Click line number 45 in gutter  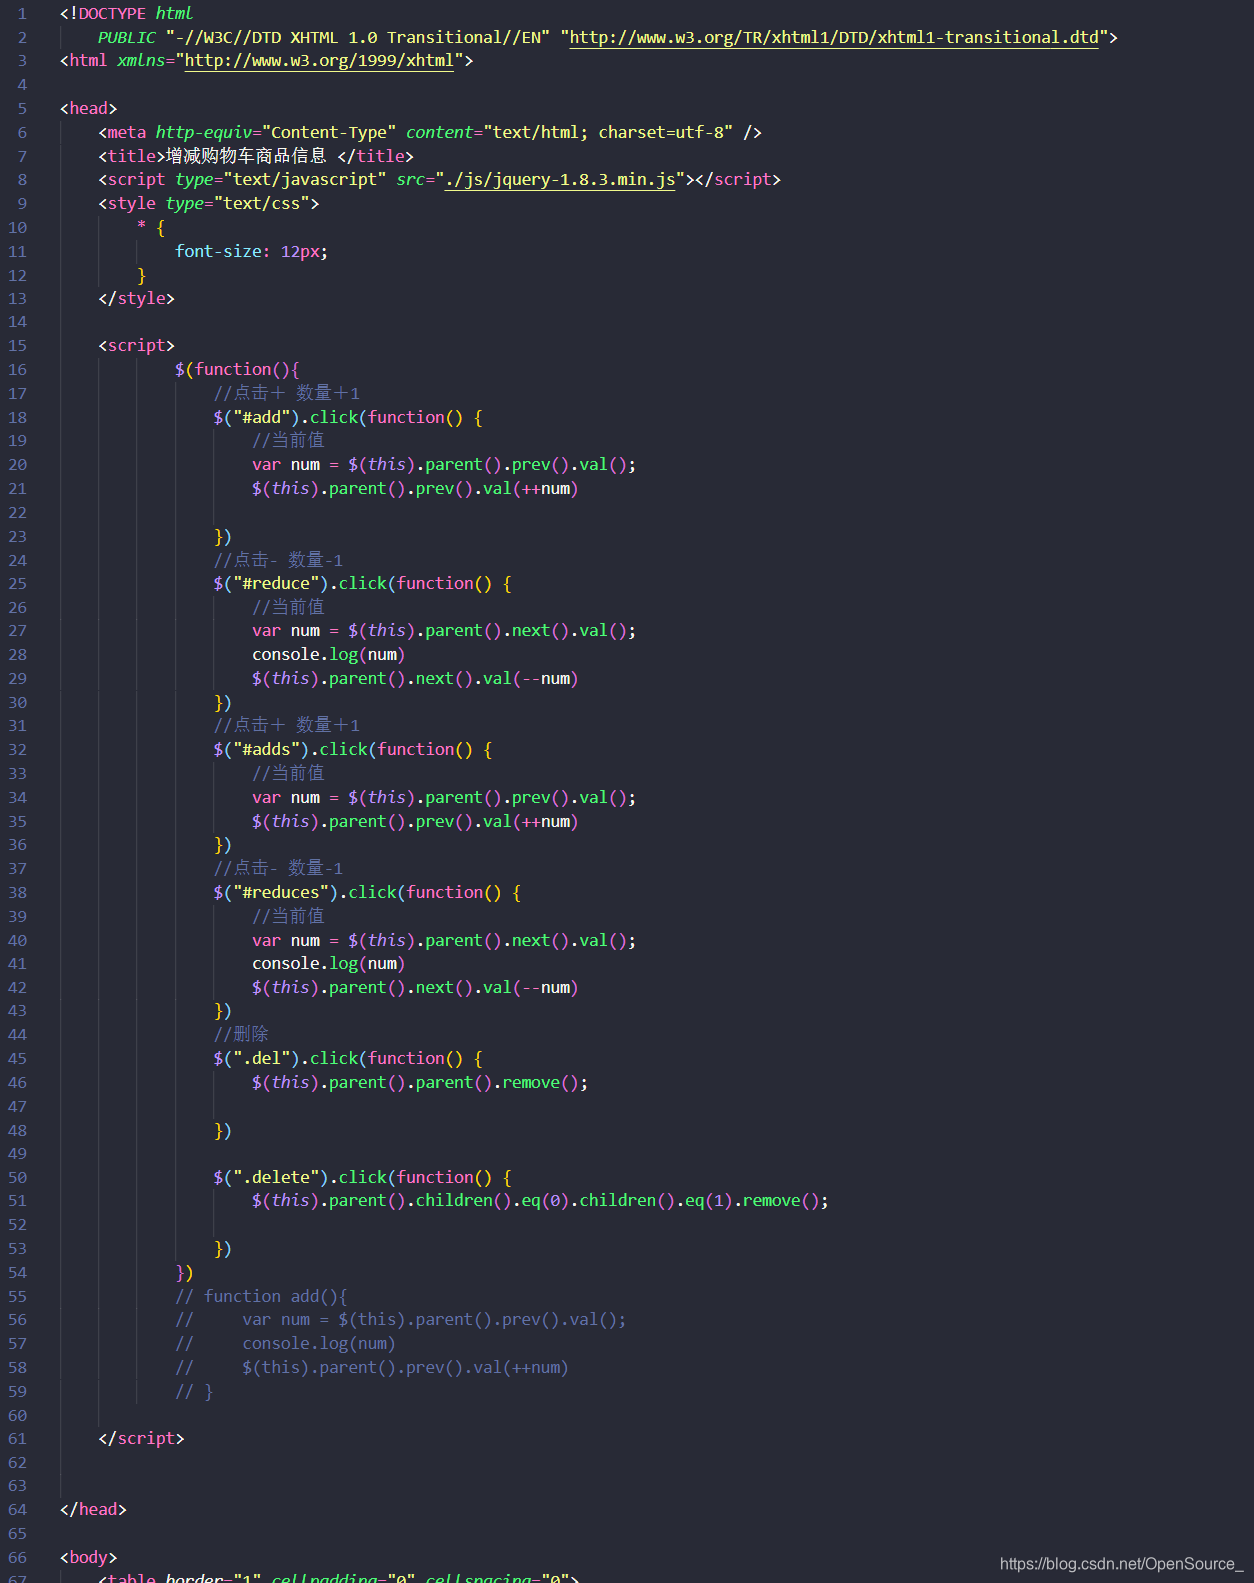coord(18,1058)
